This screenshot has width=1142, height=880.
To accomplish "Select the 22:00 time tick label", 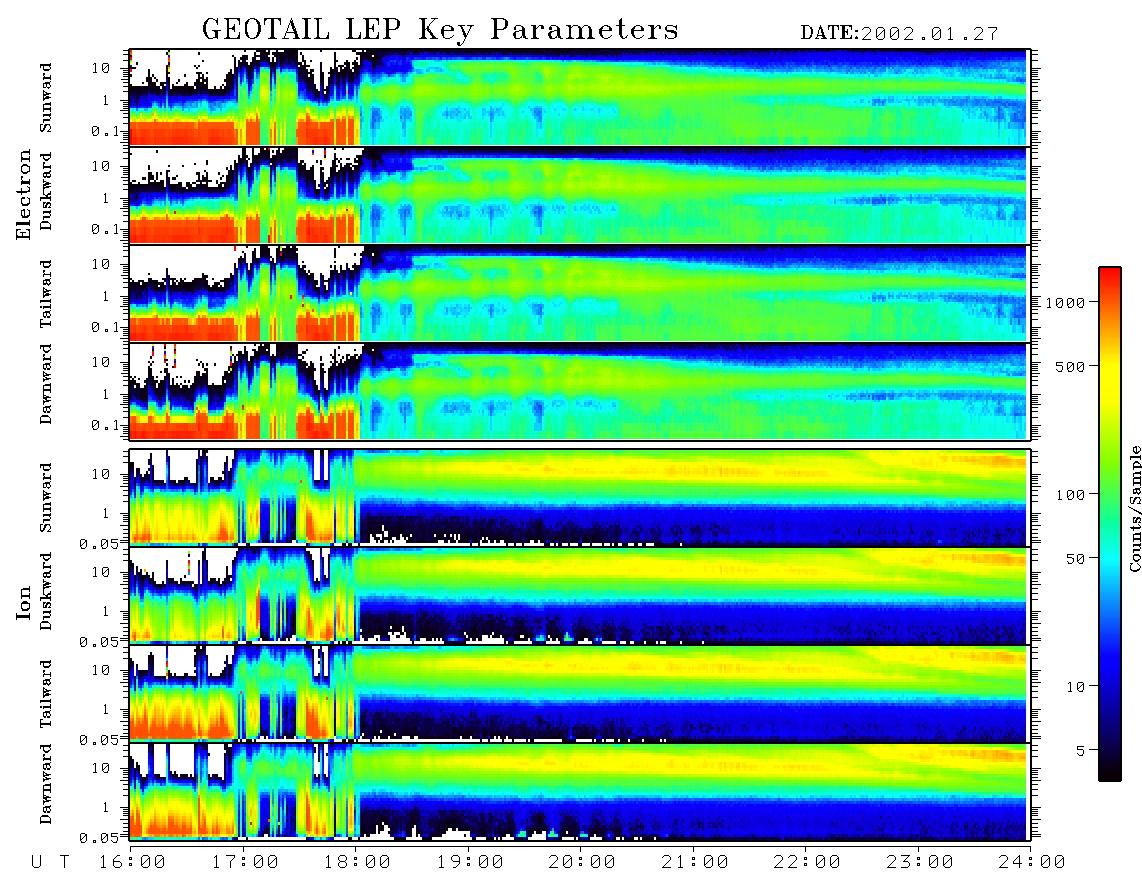I will click(808, 862).
